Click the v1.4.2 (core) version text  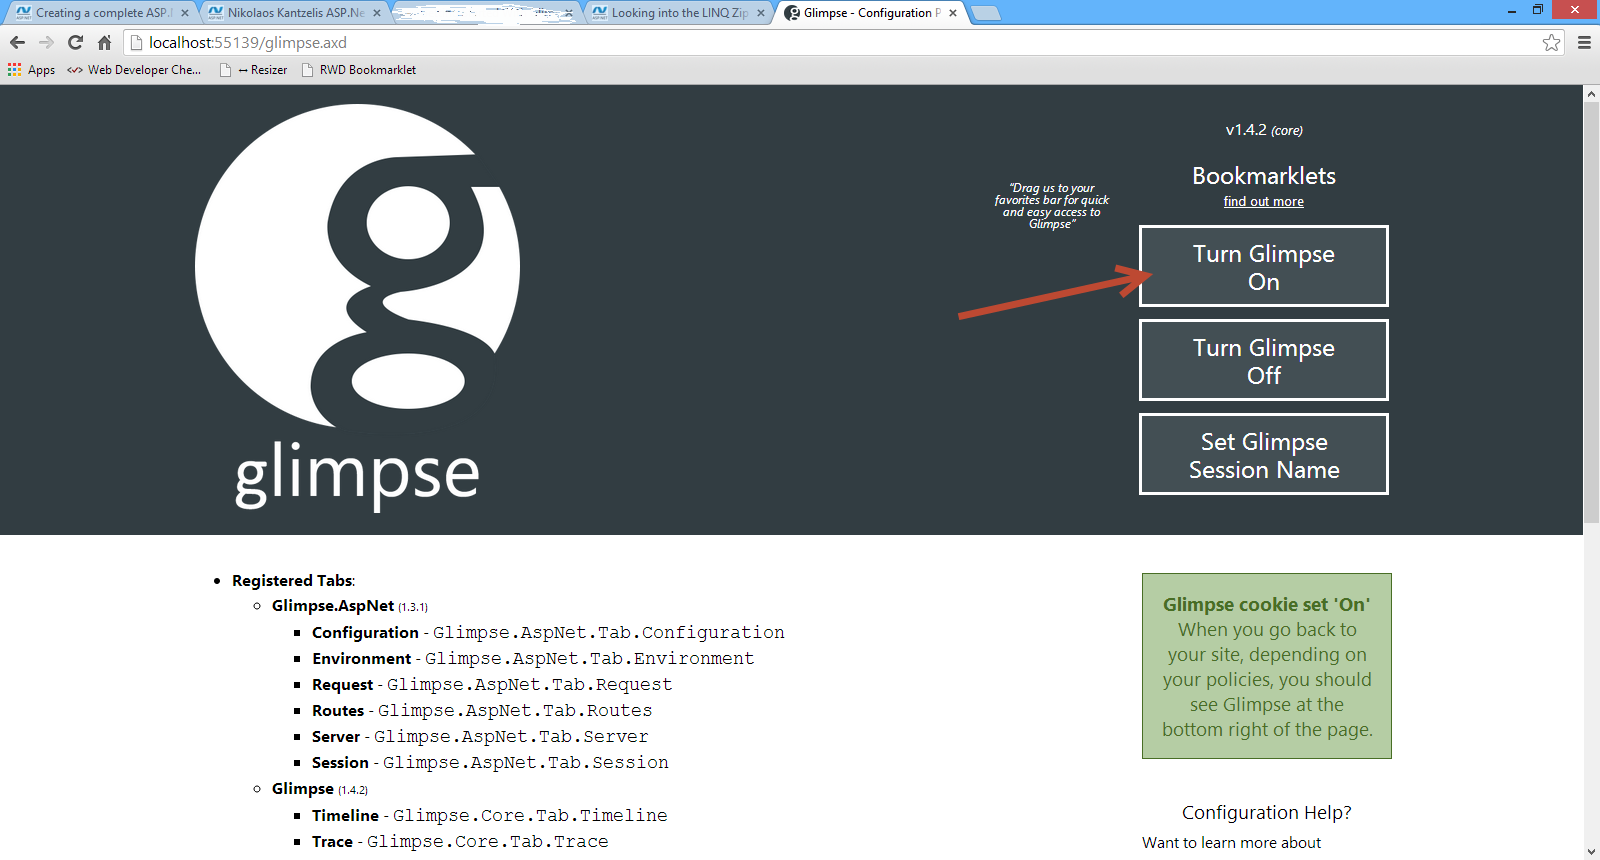pos(1264,130)
